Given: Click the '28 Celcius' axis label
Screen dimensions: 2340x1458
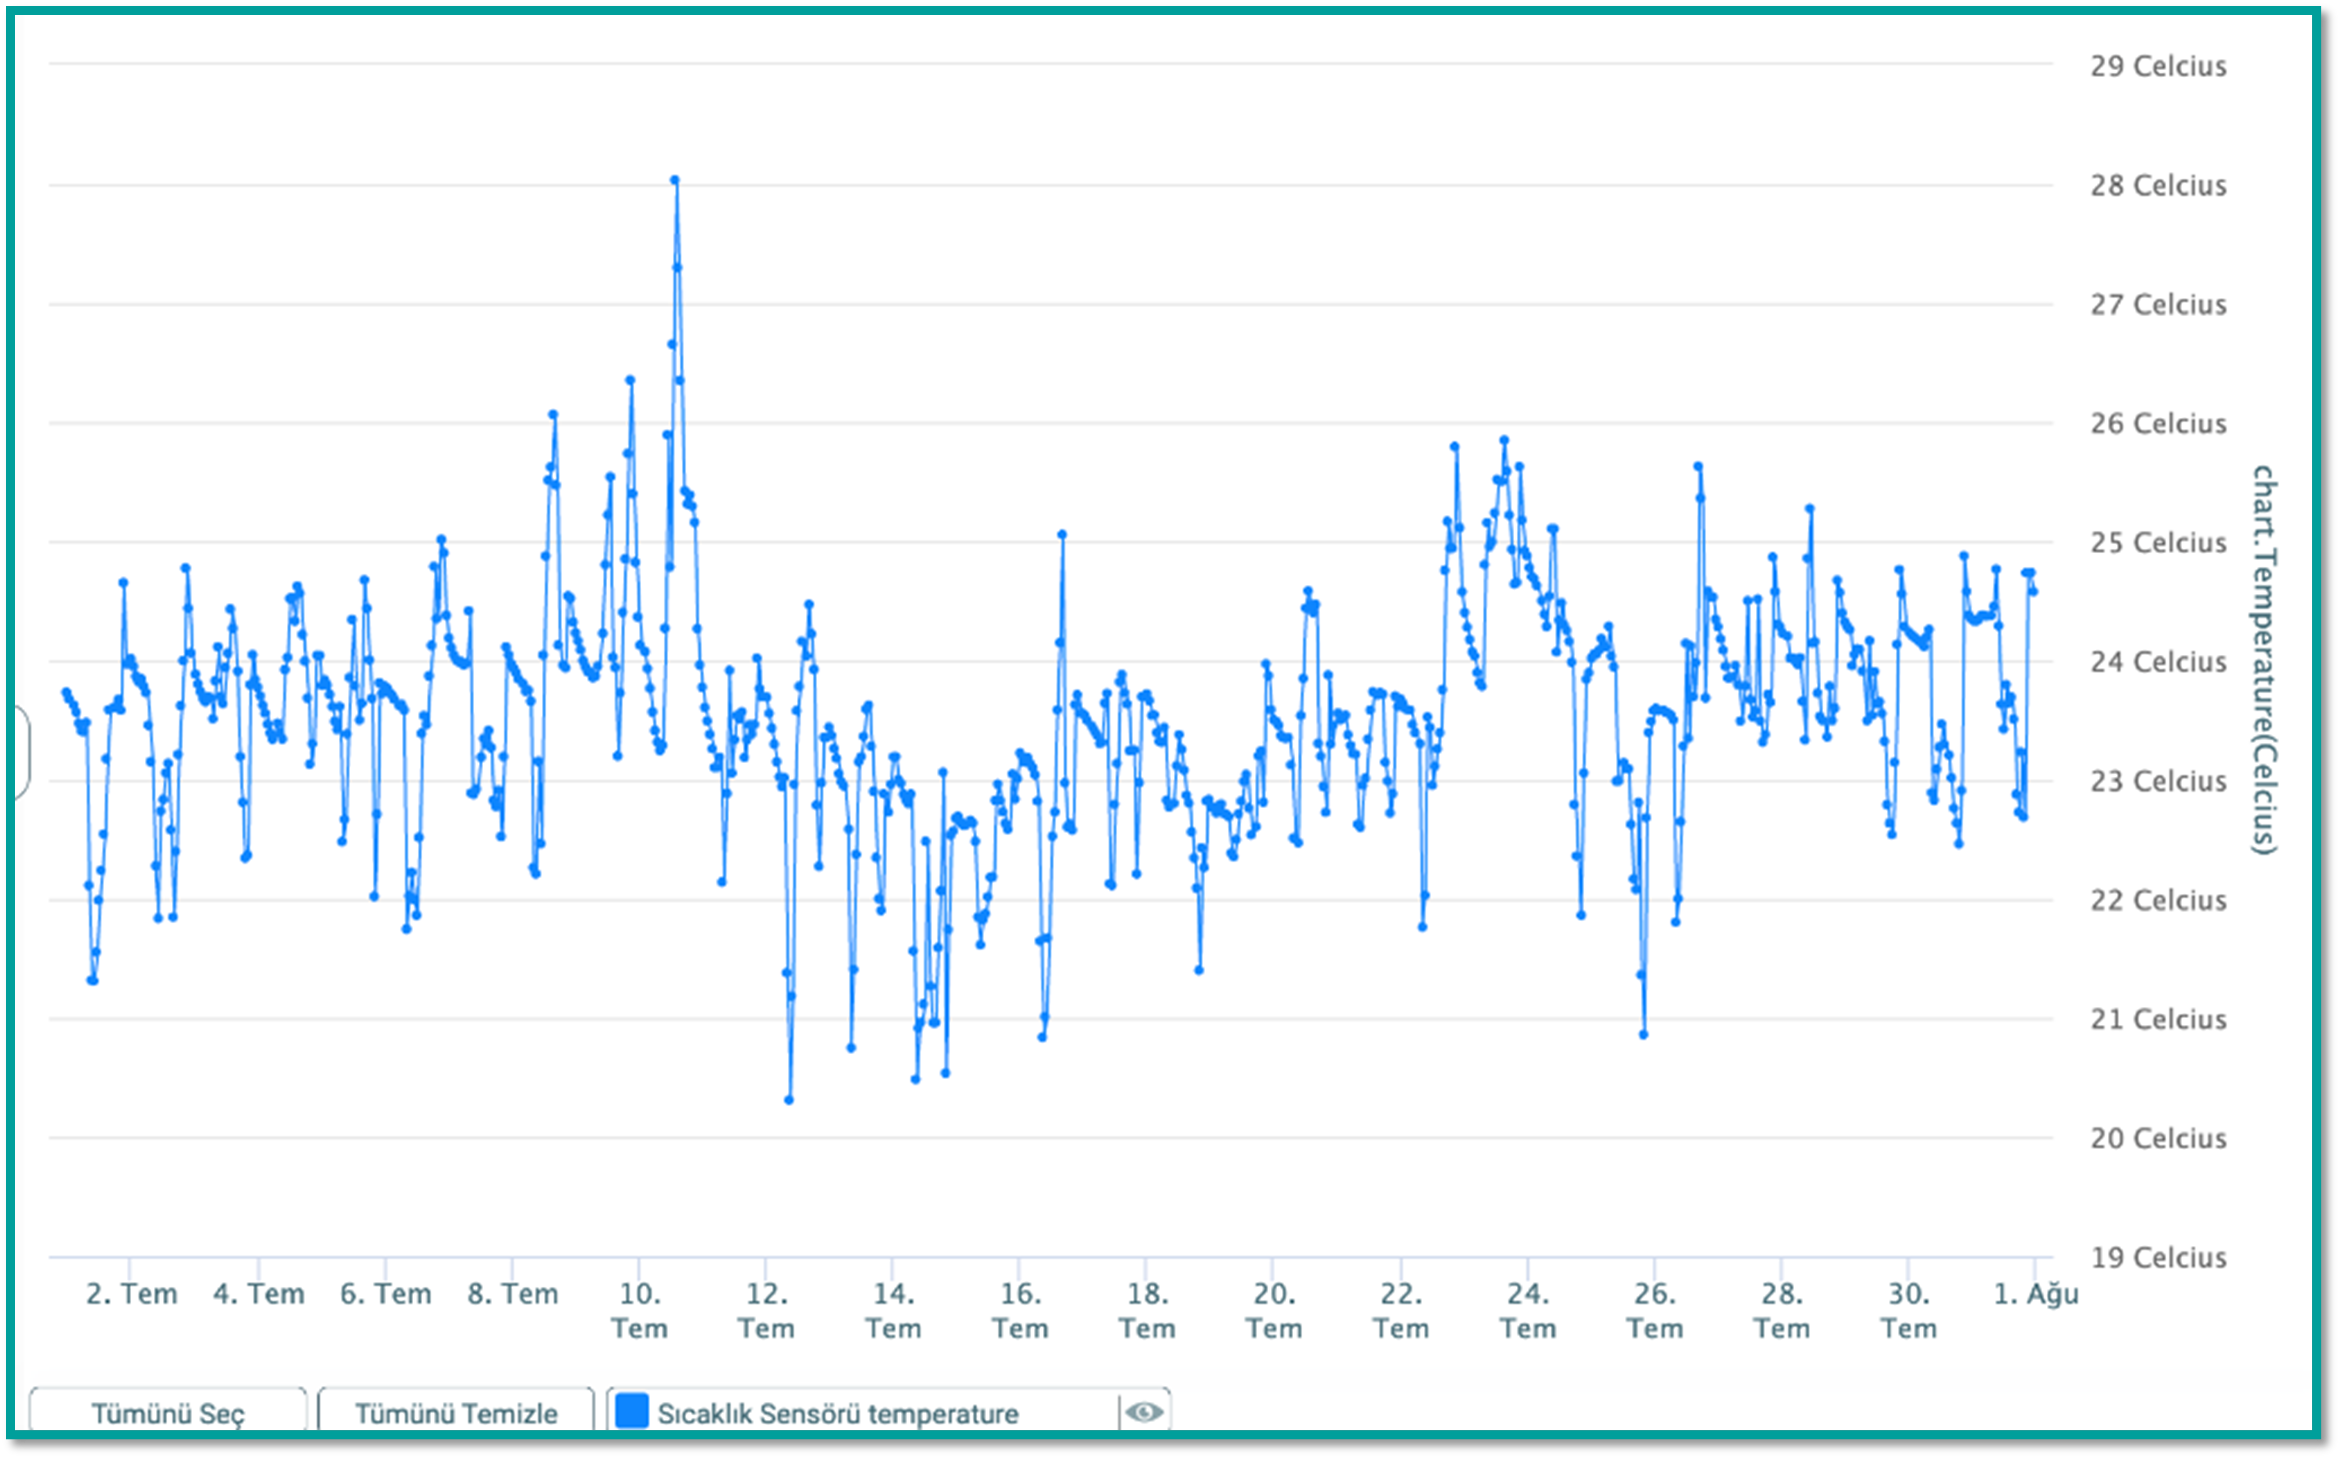Looking at the screenshot, I should point(2158,185).
